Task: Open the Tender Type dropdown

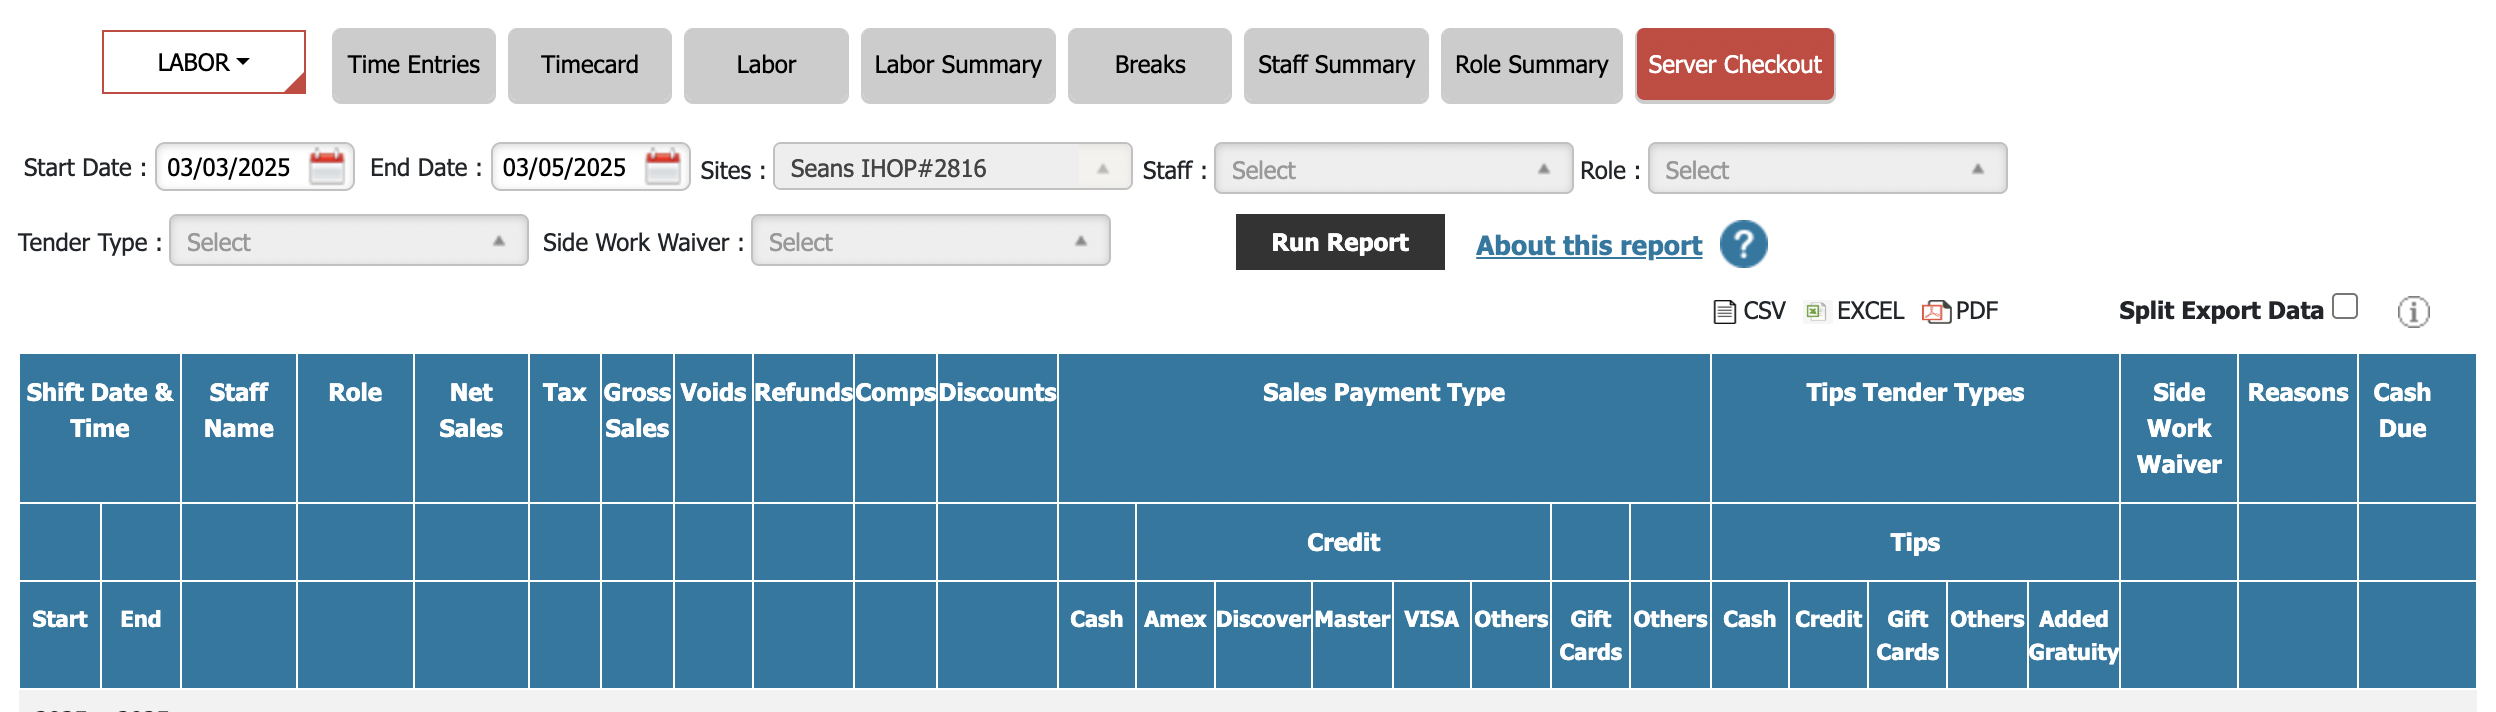Action: pos(348,241)
